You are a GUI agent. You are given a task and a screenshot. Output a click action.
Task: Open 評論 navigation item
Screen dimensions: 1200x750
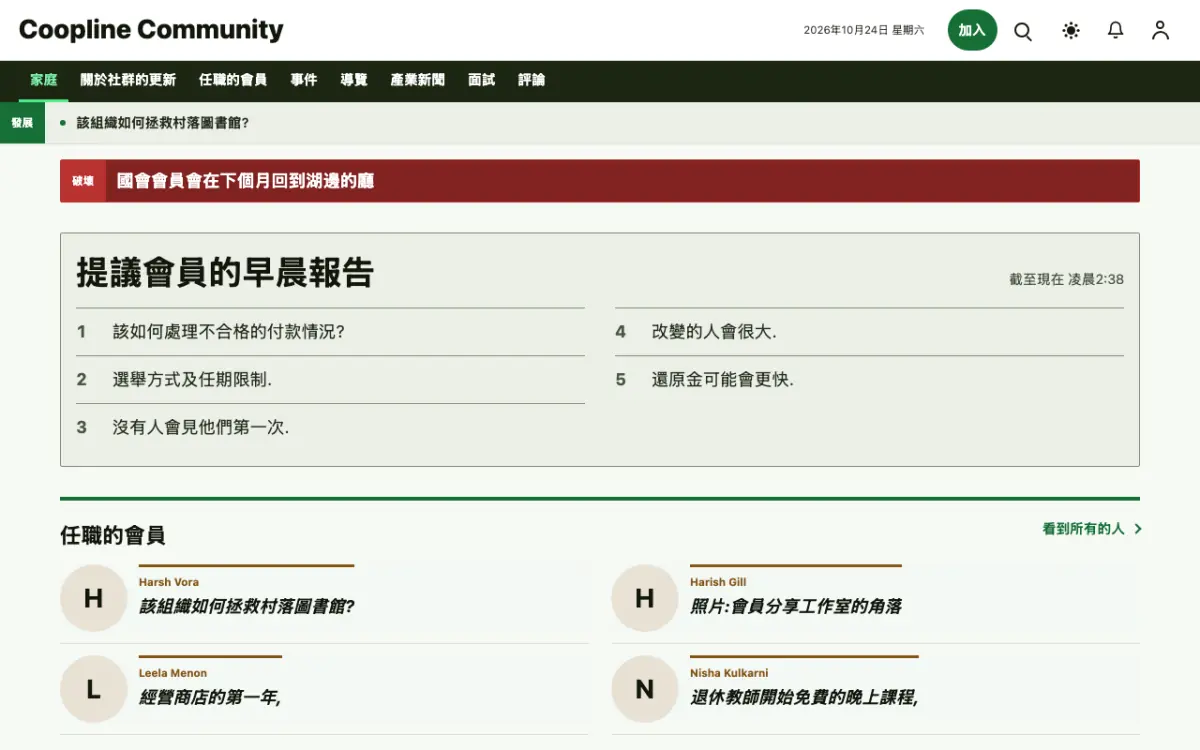click(x=532, y=80)
